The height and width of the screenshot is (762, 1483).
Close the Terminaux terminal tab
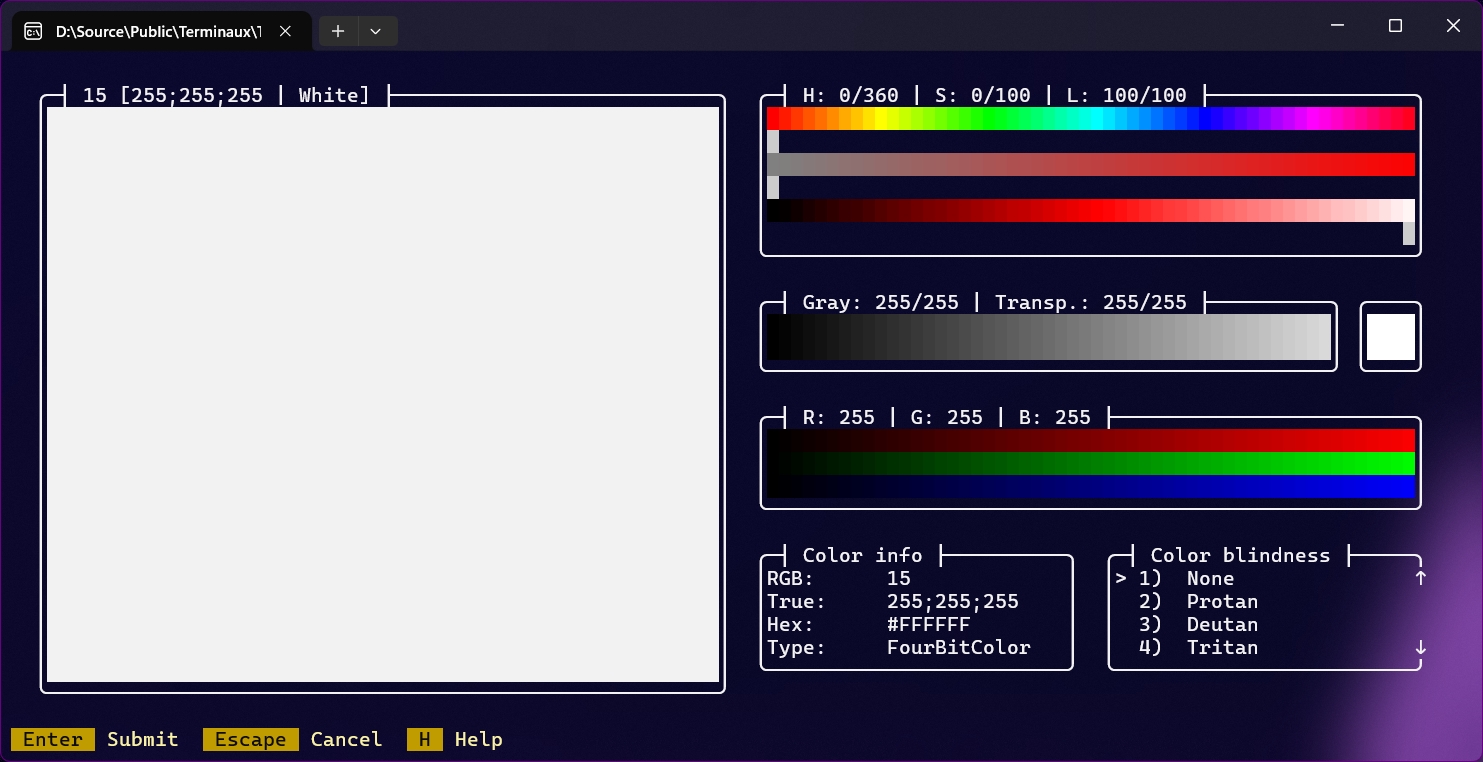[285, 31]
